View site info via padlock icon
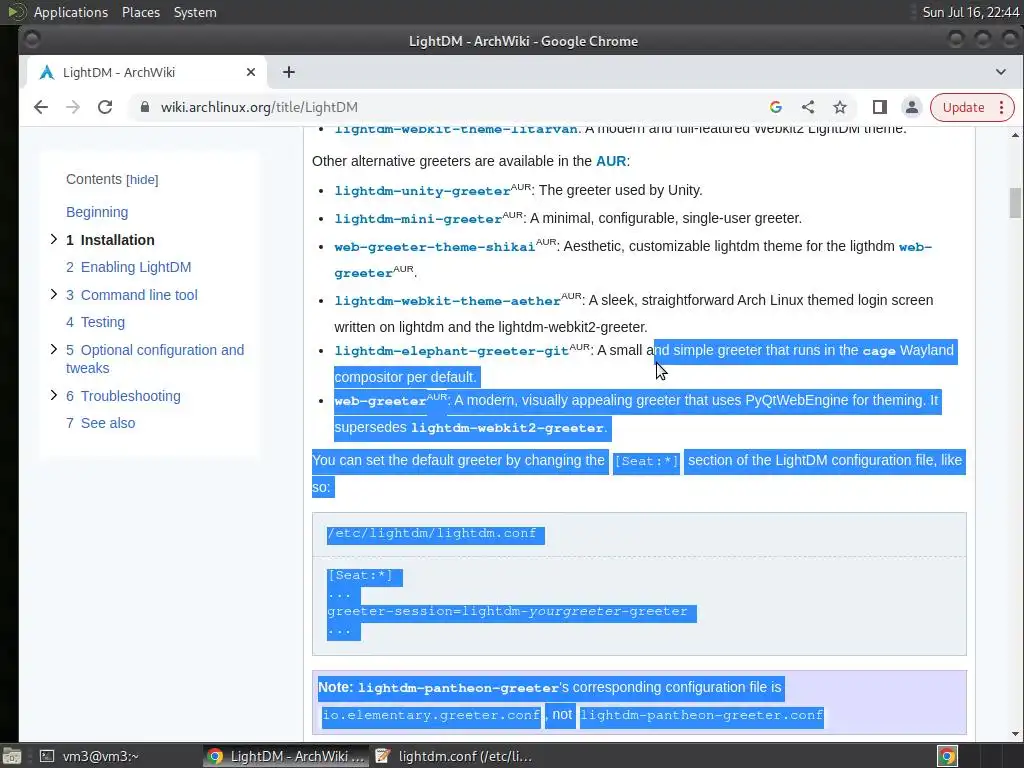 click(145, 107)
